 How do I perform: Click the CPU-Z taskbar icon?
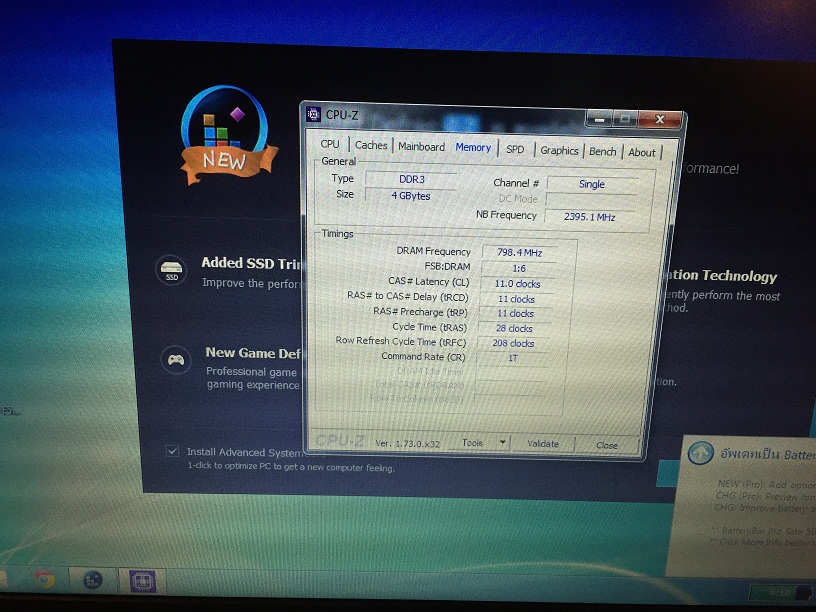tap(142, 581)
